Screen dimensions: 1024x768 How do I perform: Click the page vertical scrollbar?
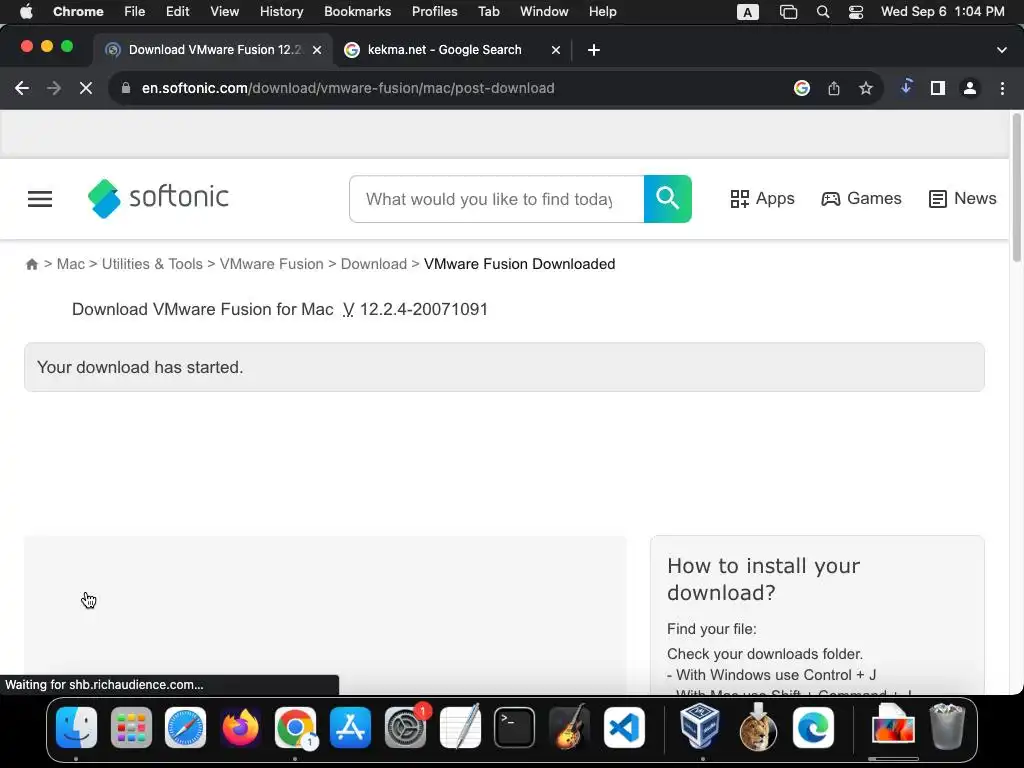pos(1017,188)
